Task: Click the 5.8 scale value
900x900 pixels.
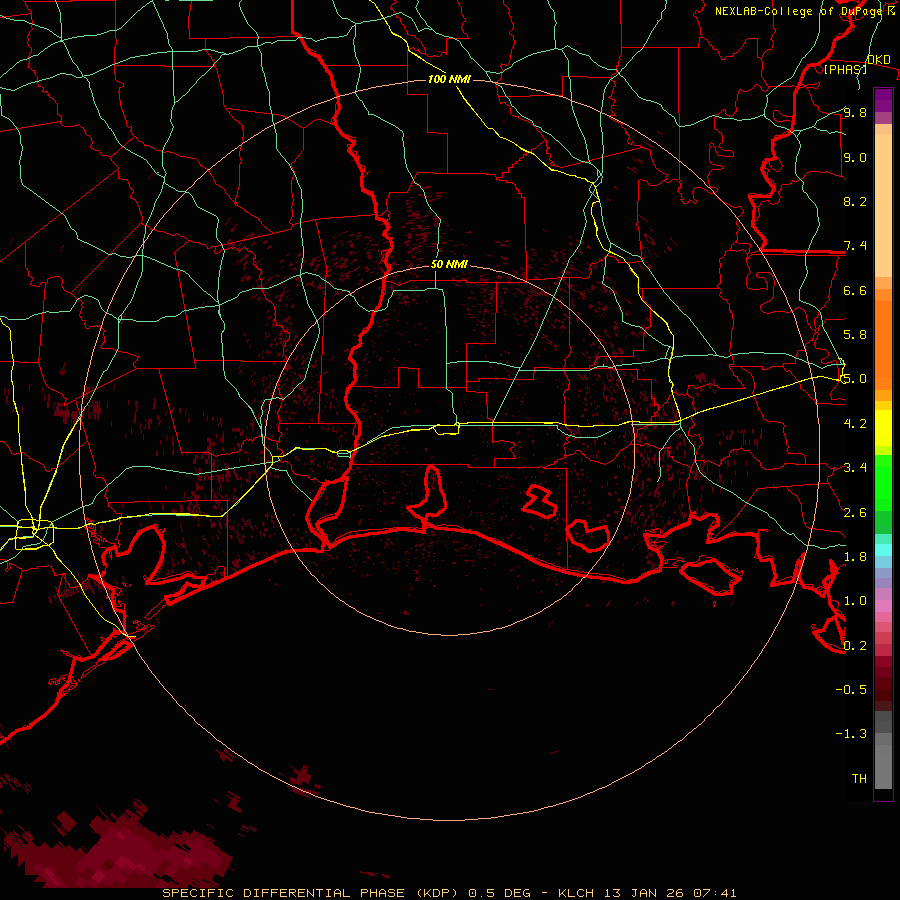Action: 855,335
